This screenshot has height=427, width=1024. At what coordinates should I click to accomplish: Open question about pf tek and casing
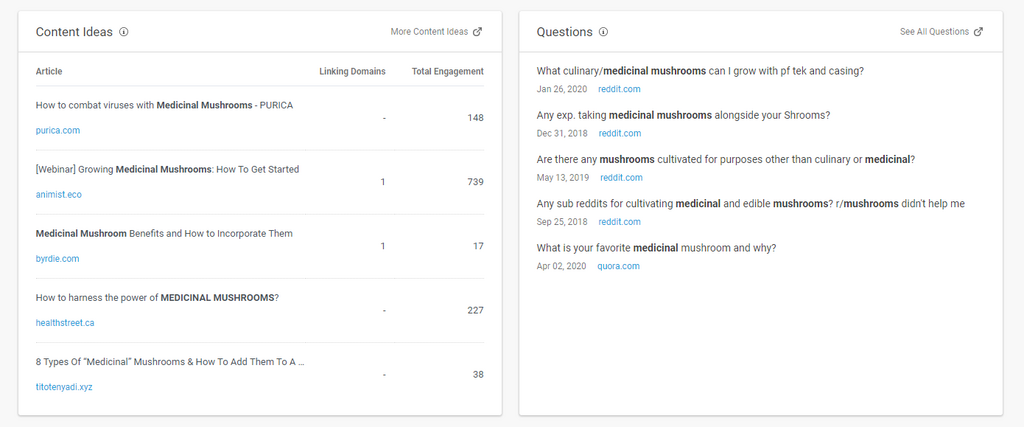pos(700,71)
